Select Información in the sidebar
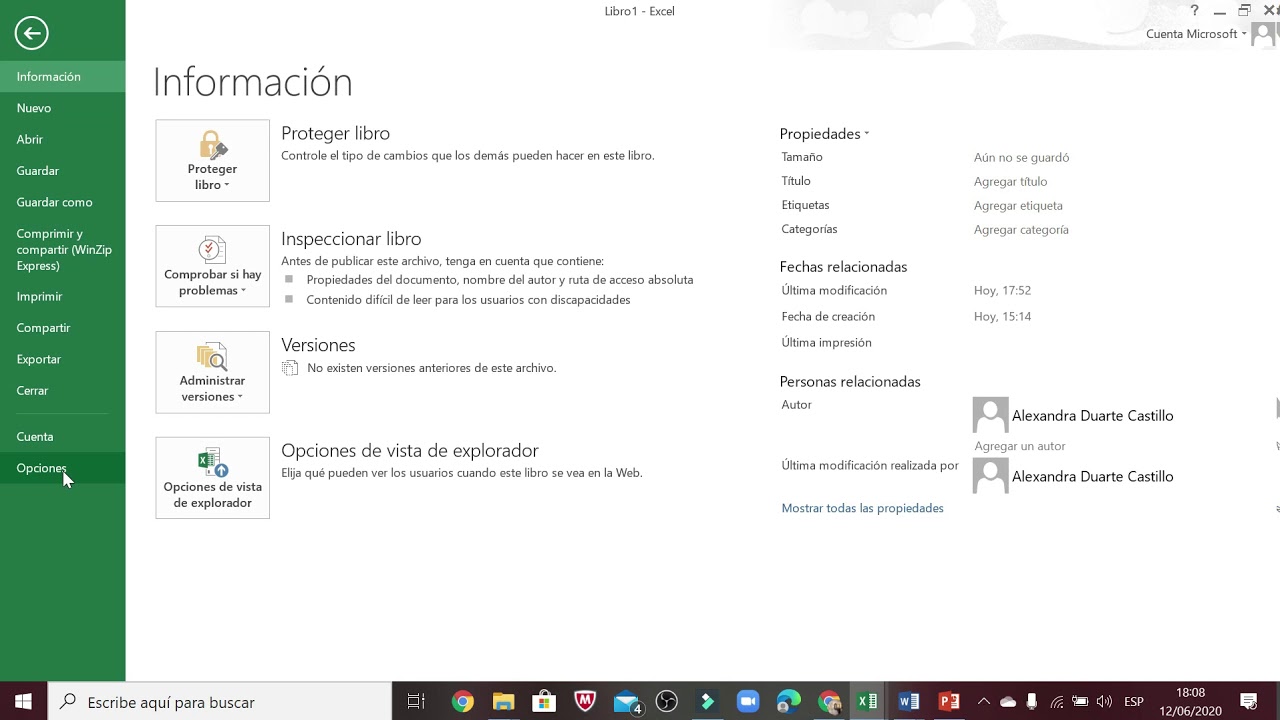Viewport: 1280px width, 720px height. [x=63, y=77]
